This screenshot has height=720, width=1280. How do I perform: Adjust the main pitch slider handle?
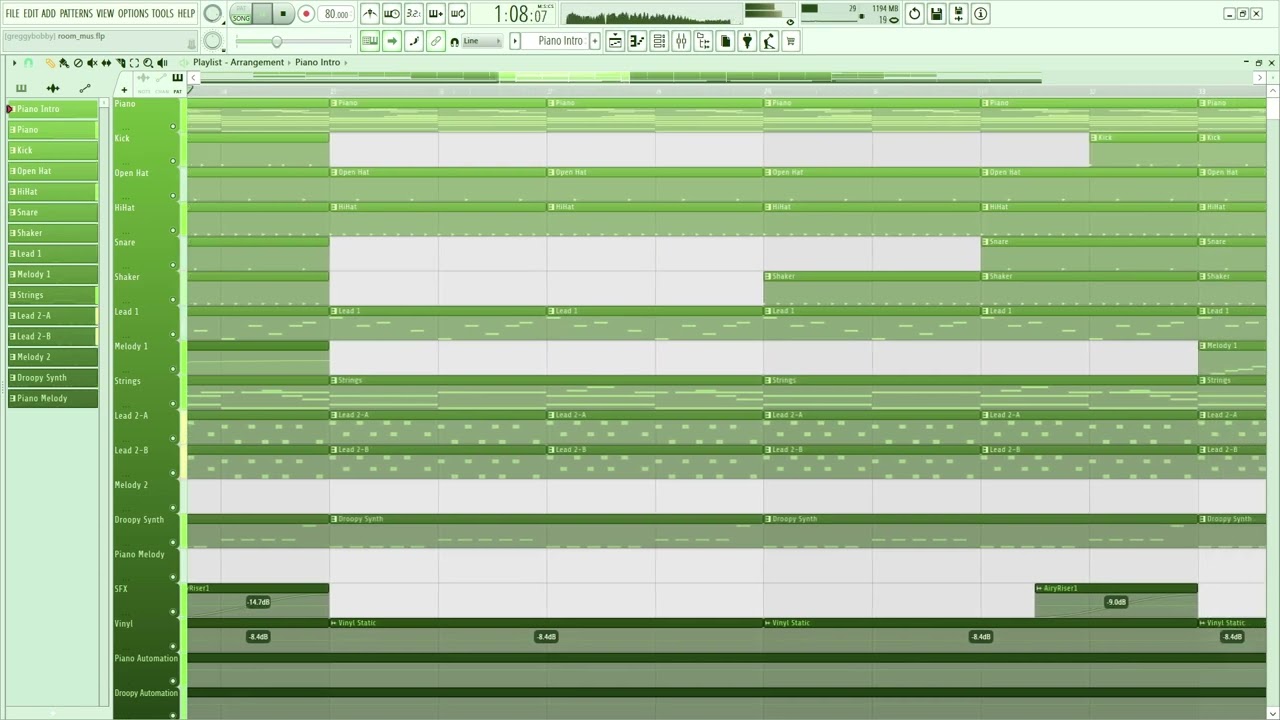[276, 42]
